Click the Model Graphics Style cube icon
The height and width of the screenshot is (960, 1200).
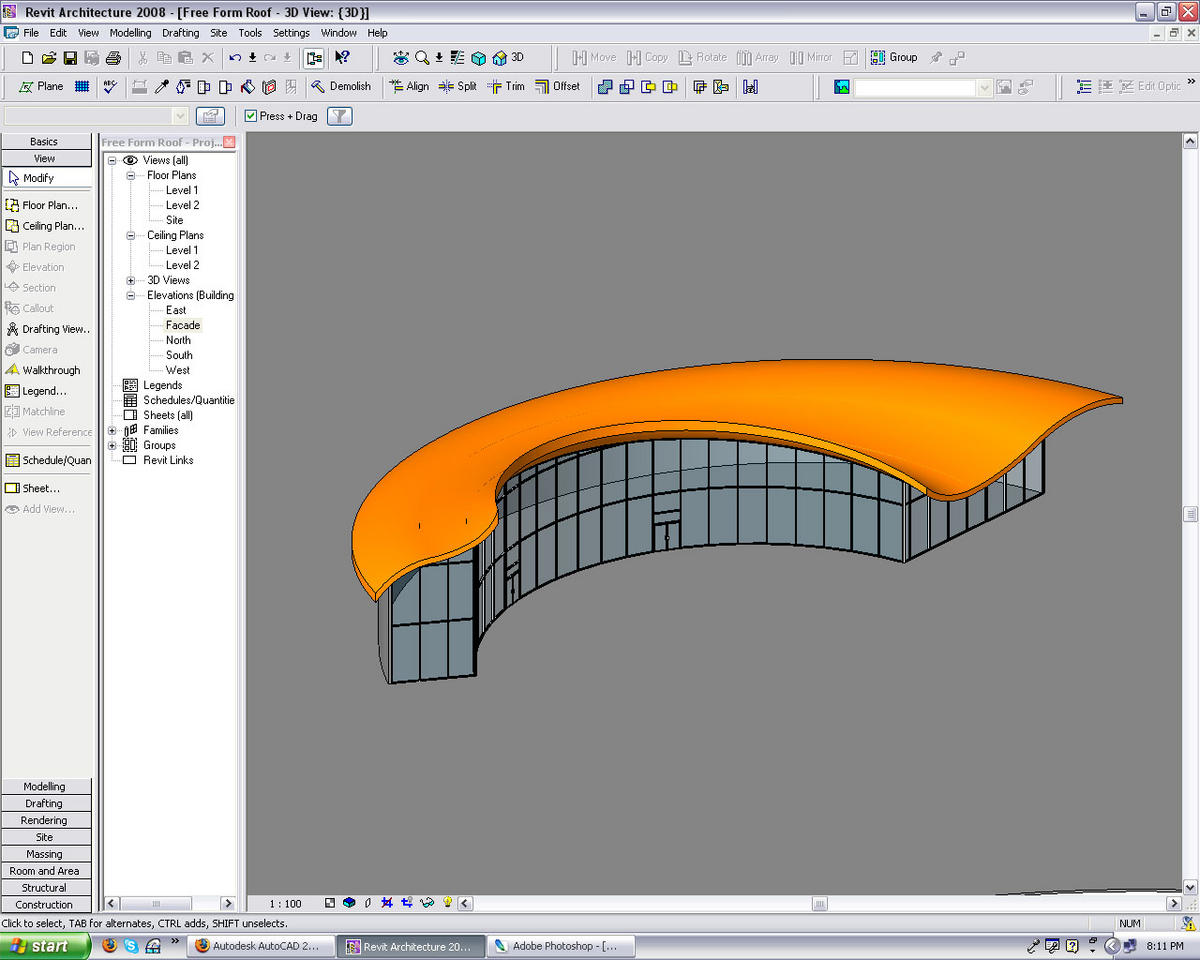(x=349, y=903)
